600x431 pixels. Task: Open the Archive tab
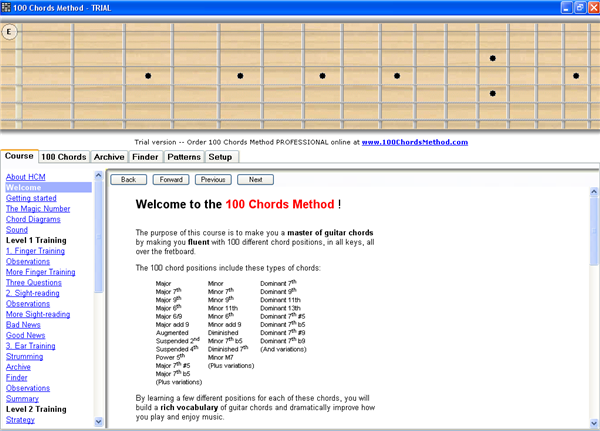[109, 157]
